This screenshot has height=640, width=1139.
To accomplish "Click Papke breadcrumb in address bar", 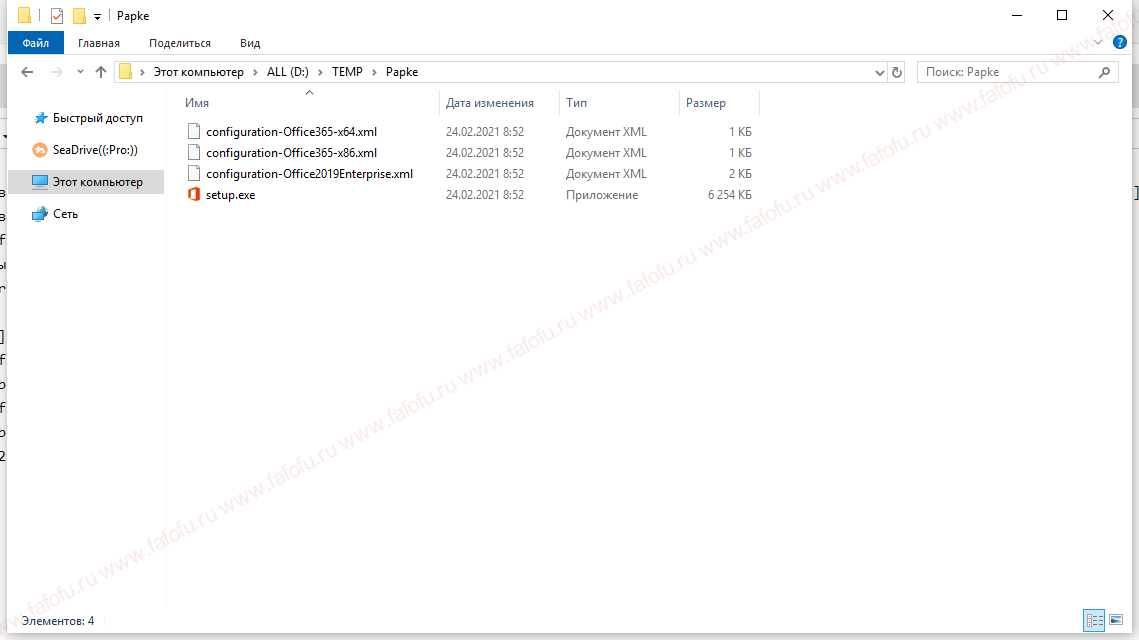I will 402,72.
